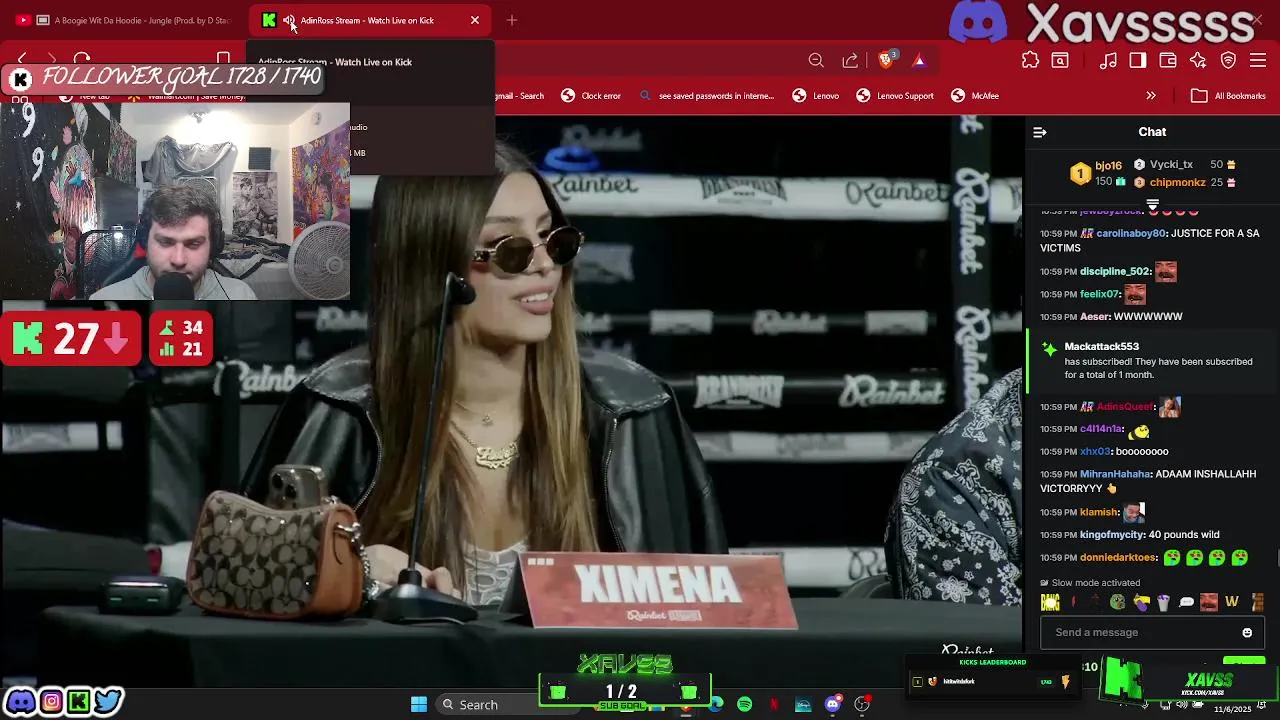Open Brave Wallet icon
Viewport: 1280px width, 720px height.
click(1168, 61)
